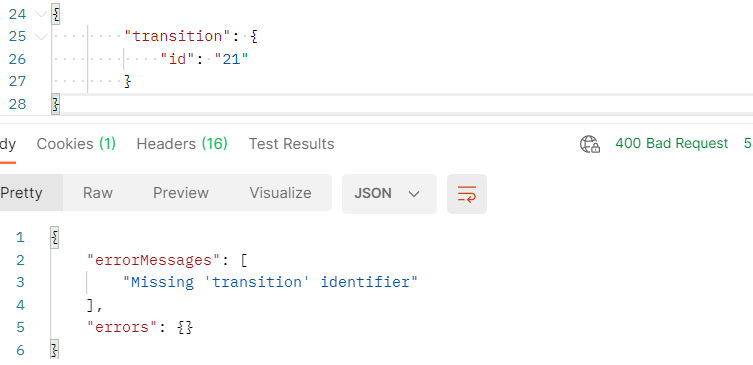The width and height of the screenshot is (753, 365).
Task: Click the Missing 'transition' identifier message
Action: tap(270, 282)
